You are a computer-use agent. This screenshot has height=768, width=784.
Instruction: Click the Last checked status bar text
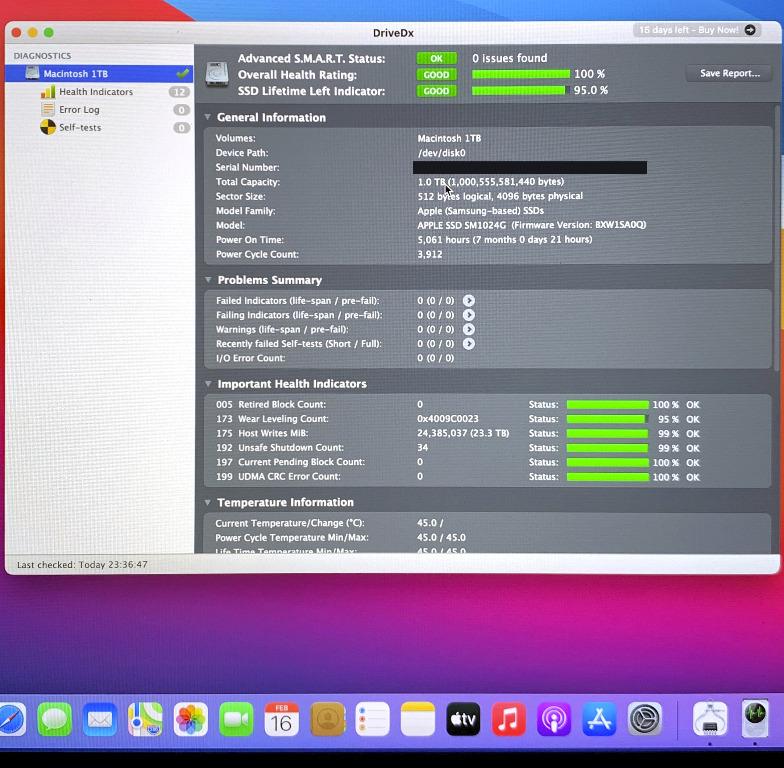point(82,564)
